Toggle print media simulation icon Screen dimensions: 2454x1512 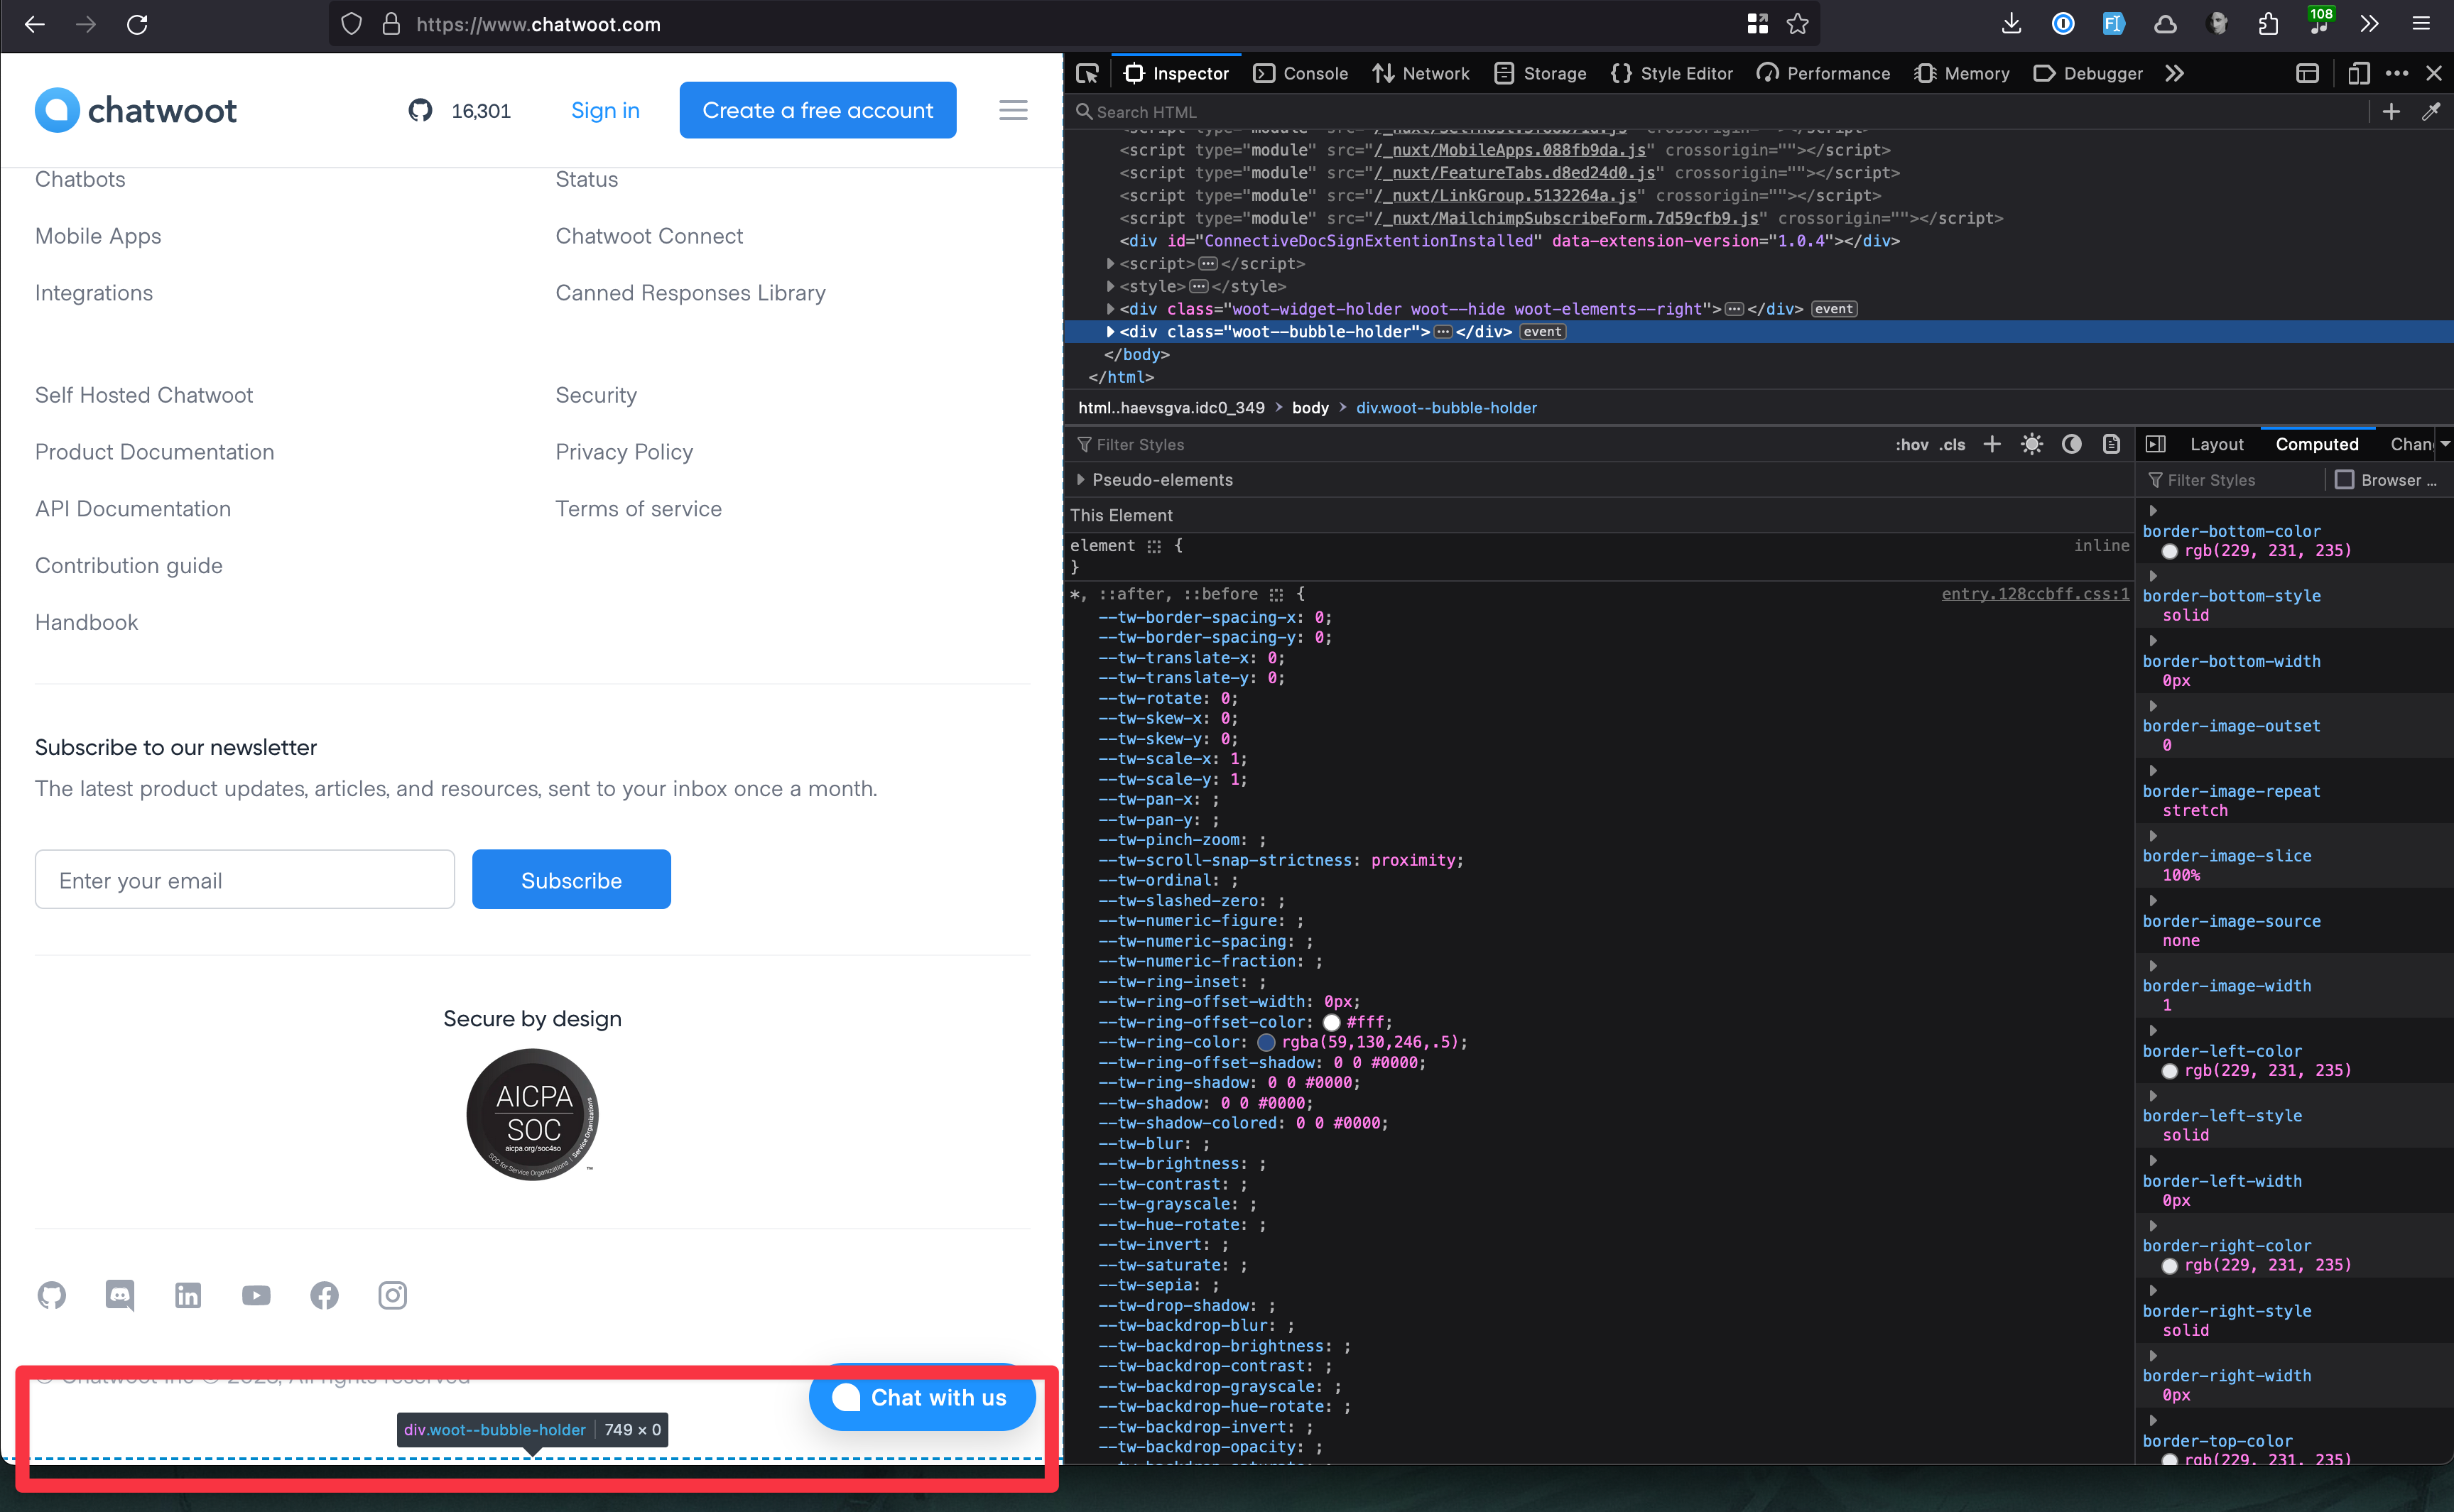(2112, 444)
